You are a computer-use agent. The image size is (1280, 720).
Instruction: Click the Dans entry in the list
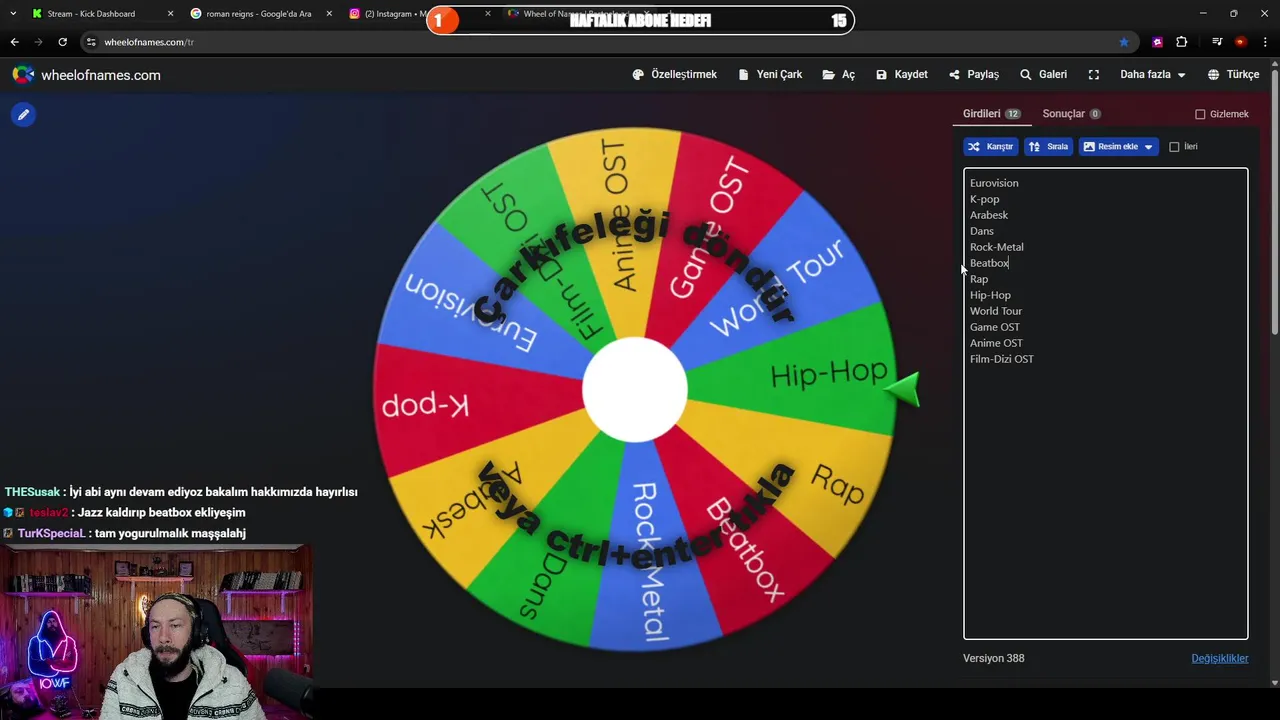(x=981, y=231)
